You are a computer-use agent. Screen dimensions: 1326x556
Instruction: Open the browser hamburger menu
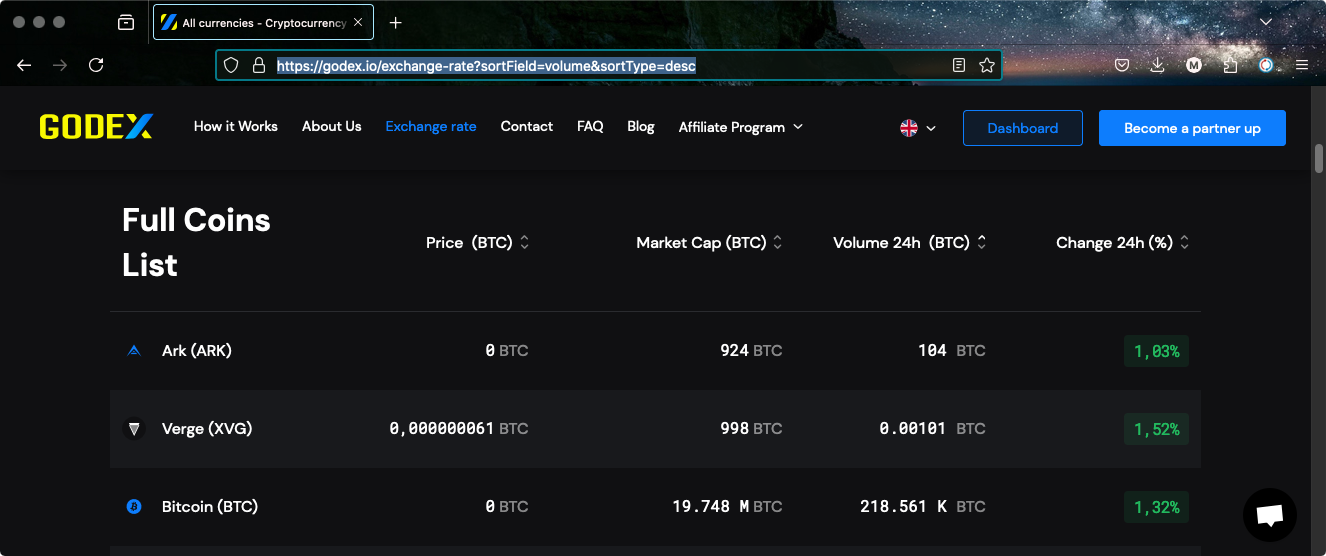1301,65
